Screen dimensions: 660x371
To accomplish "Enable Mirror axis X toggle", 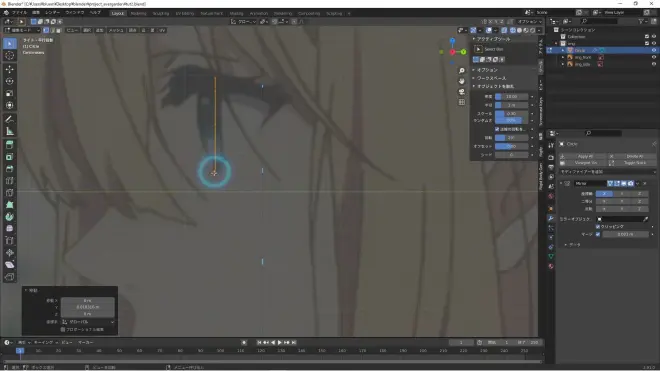I will coord(604,194).
